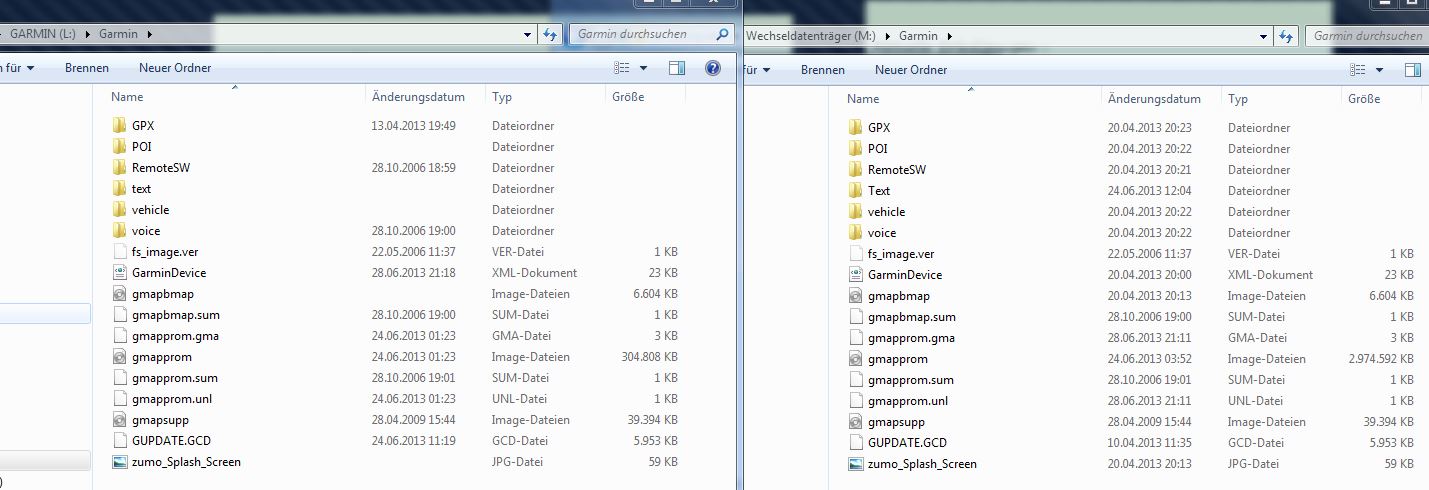Screen dimensions: 1429x490
Task: Select gmapbmap image file in left window
Action: pos(163,294)
